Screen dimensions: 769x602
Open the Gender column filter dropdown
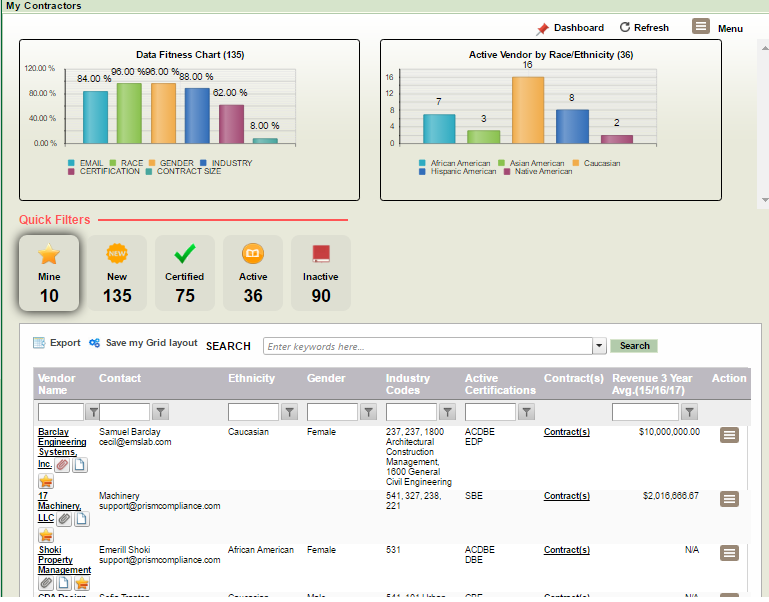(369, 412)
